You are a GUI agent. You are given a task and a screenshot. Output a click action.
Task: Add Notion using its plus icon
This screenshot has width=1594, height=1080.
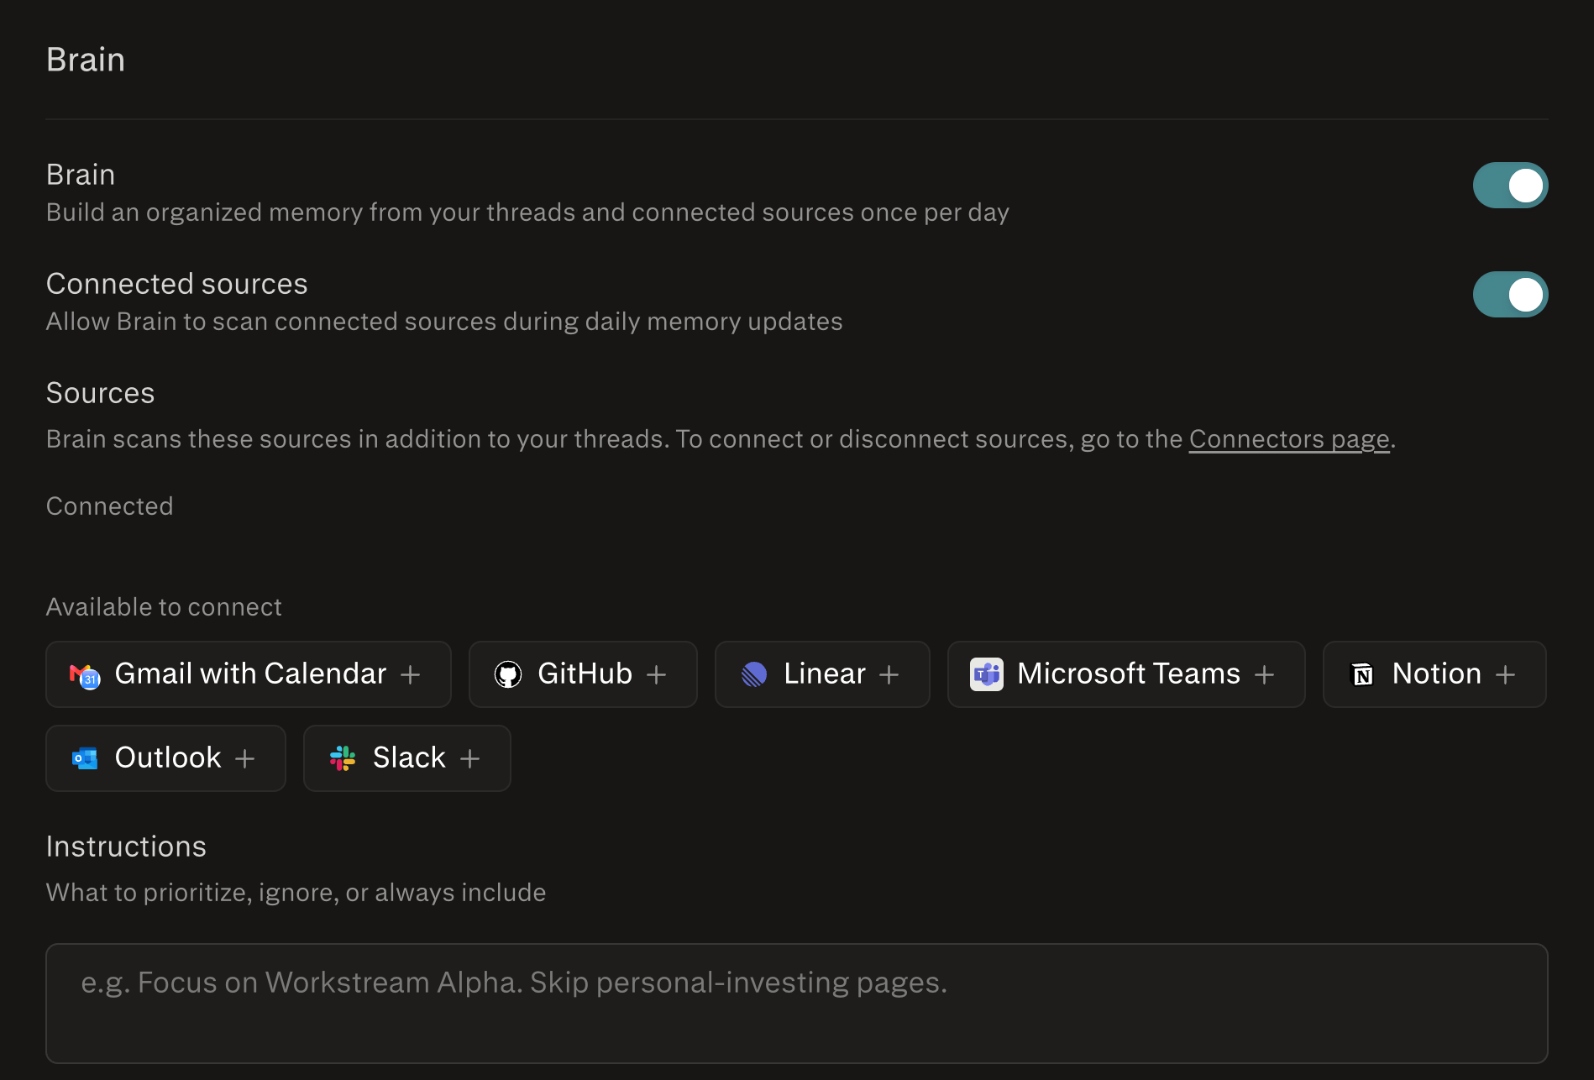(x=1505, y=675)
